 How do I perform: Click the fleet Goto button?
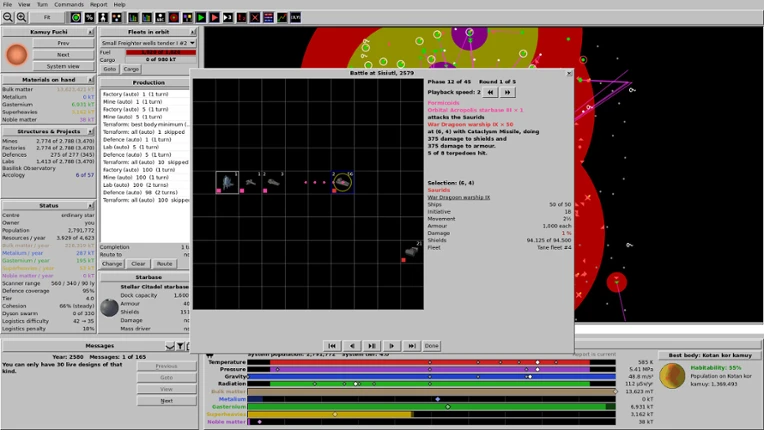pyautogui.click(x=110, y=69)
